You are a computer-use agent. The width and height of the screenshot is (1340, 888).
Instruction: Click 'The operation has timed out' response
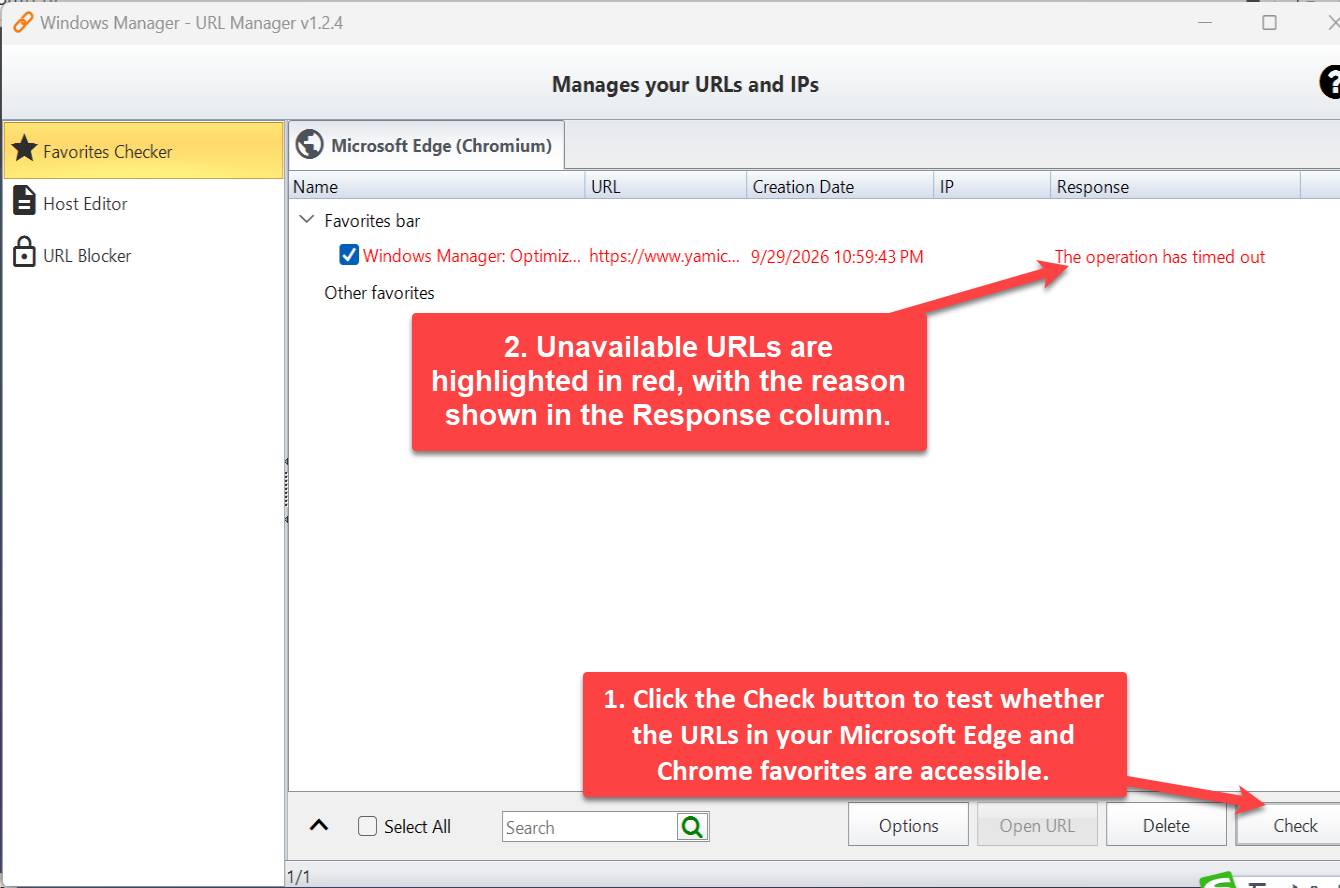[x=1160, y=257]
